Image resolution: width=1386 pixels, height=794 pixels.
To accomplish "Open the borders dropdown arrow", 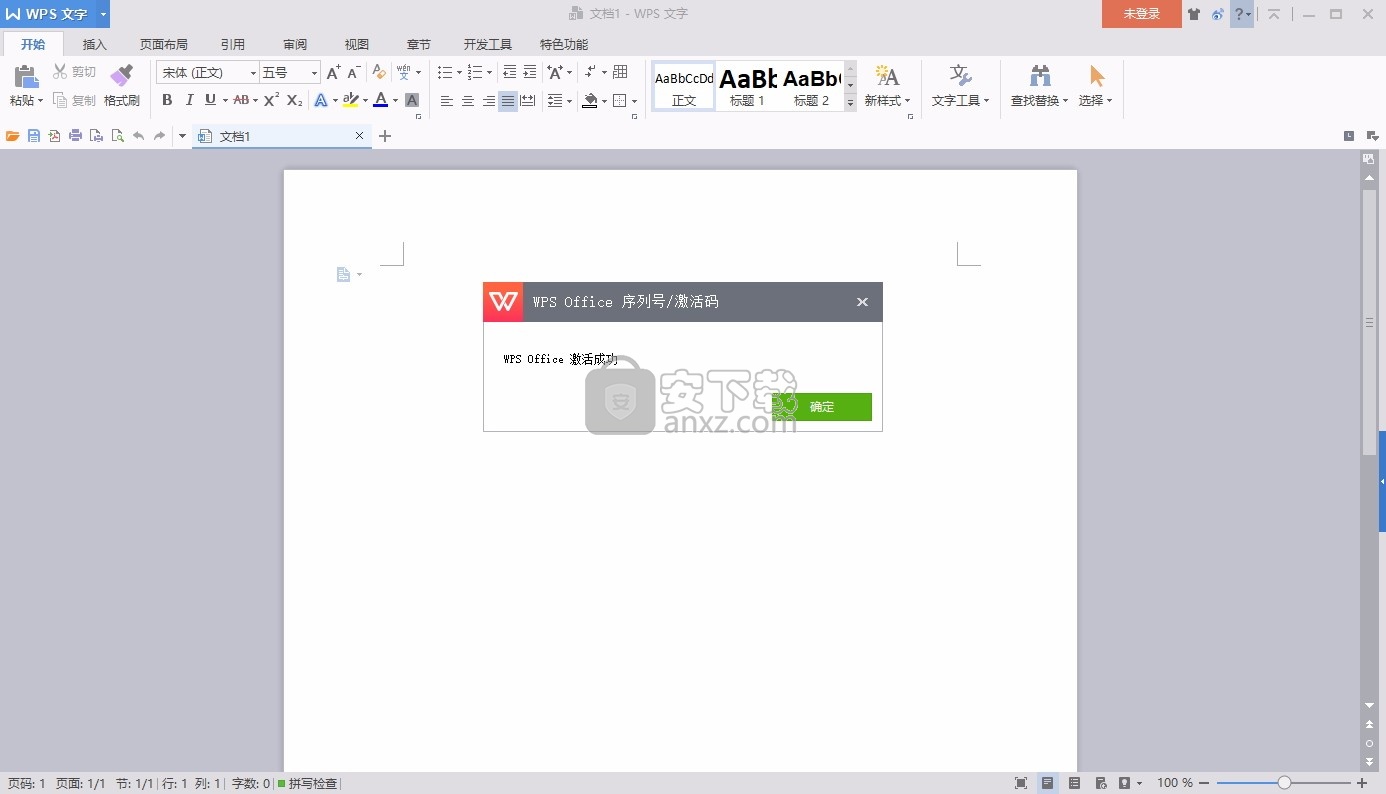I will pos(634,100).
